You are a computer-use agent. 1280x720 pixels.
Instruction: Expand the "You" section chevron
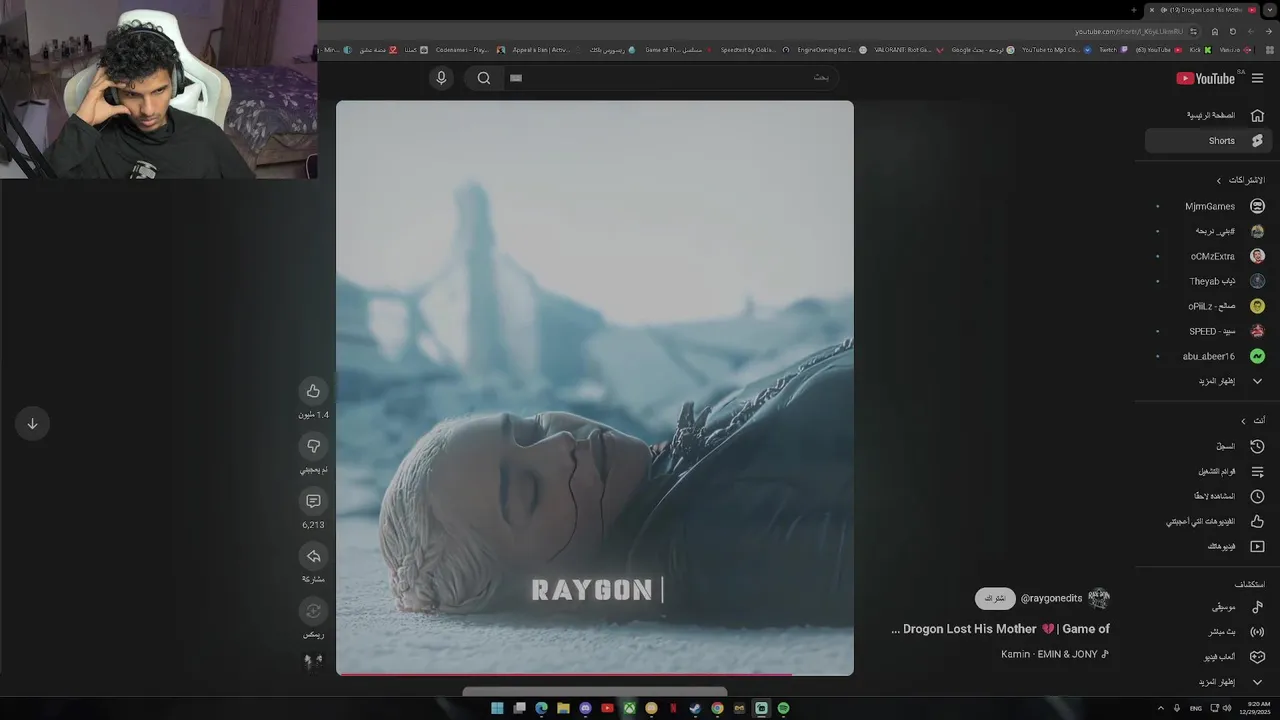[x=1243, y=421]
